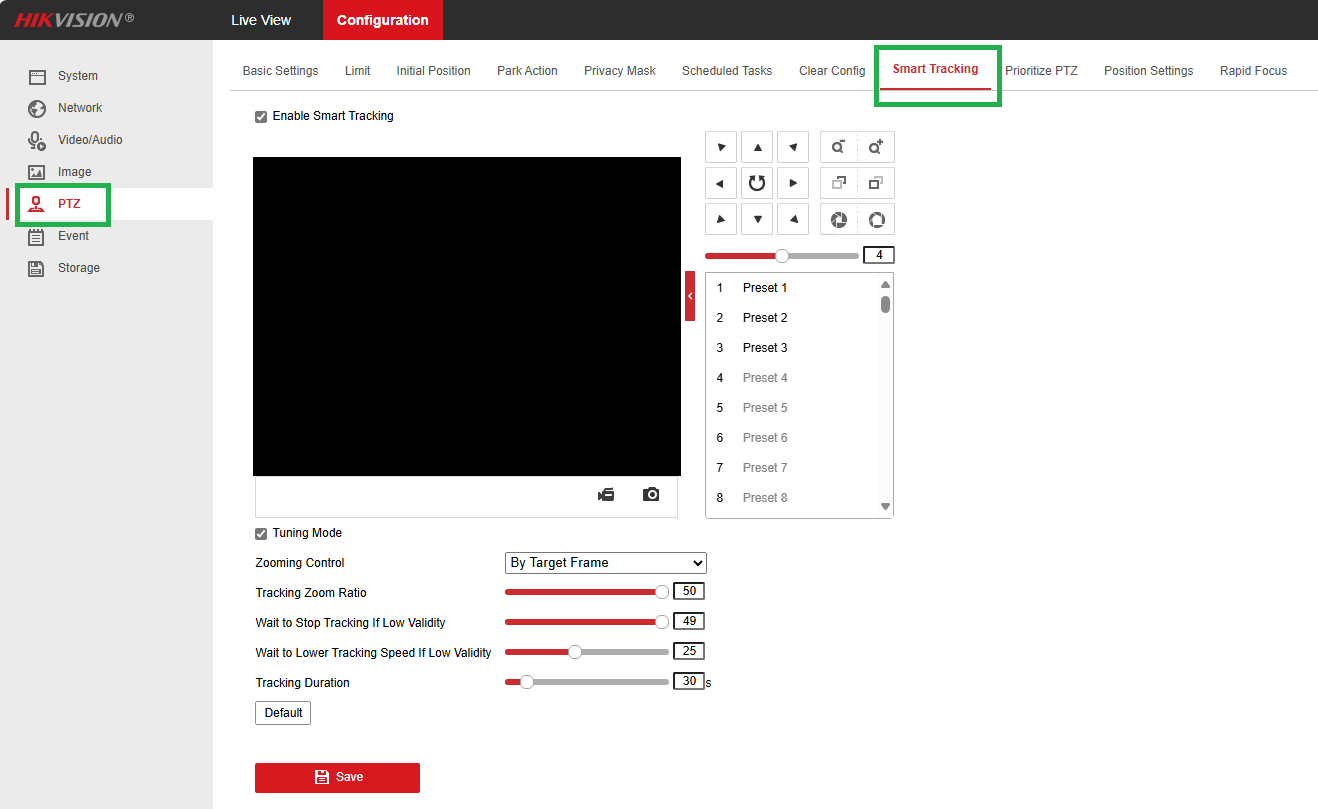Image resolution: width=1318 pixels, height=809 pixels.
Task: Open Network settings in the sidebar
Action: [x=79, y=107]
